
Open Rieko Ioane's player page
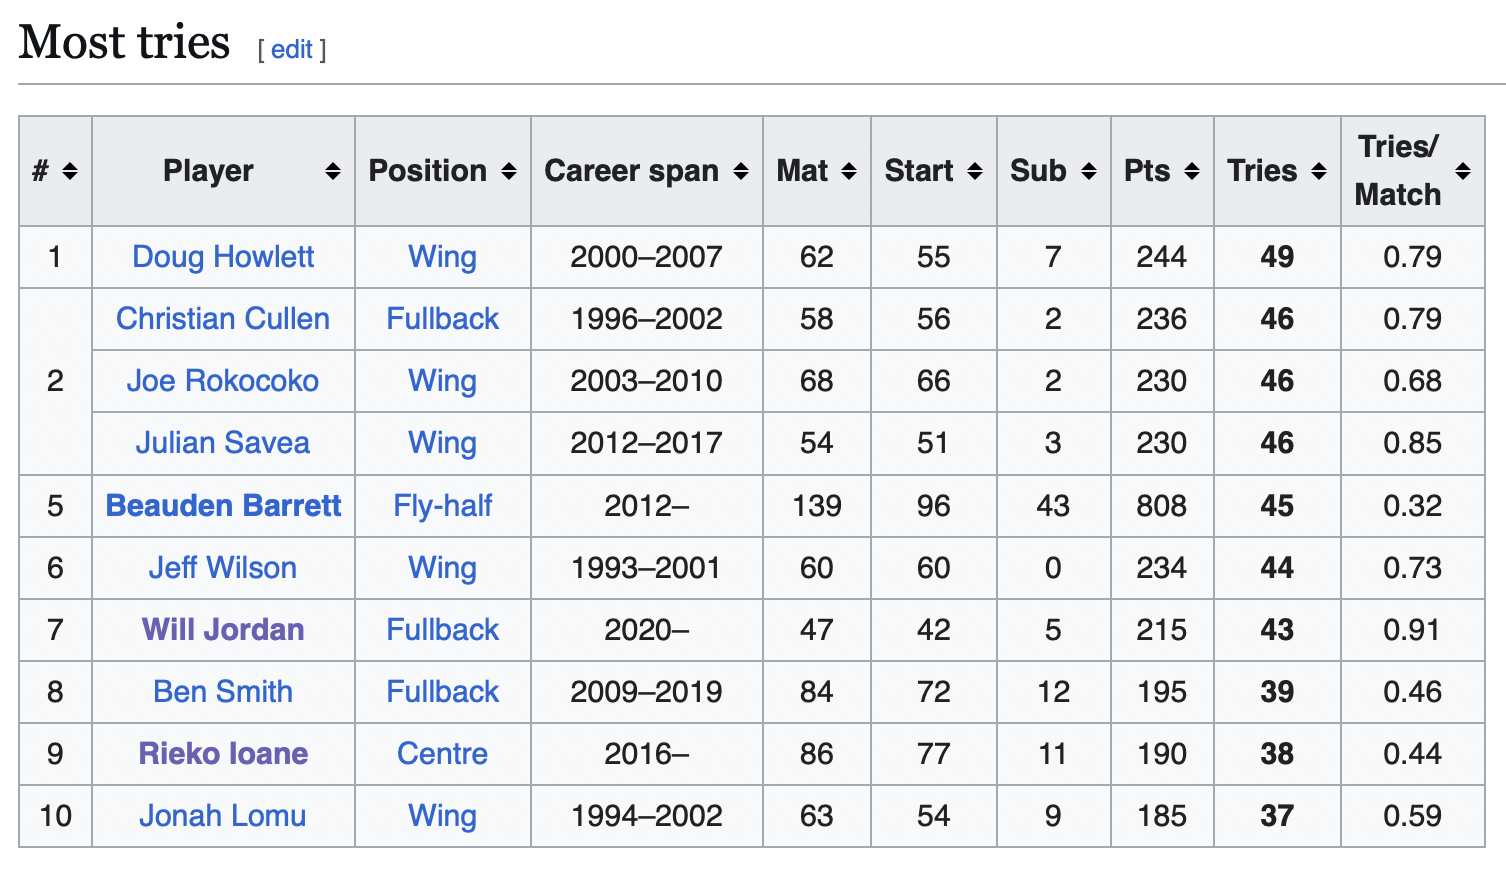tap(223, 754)
